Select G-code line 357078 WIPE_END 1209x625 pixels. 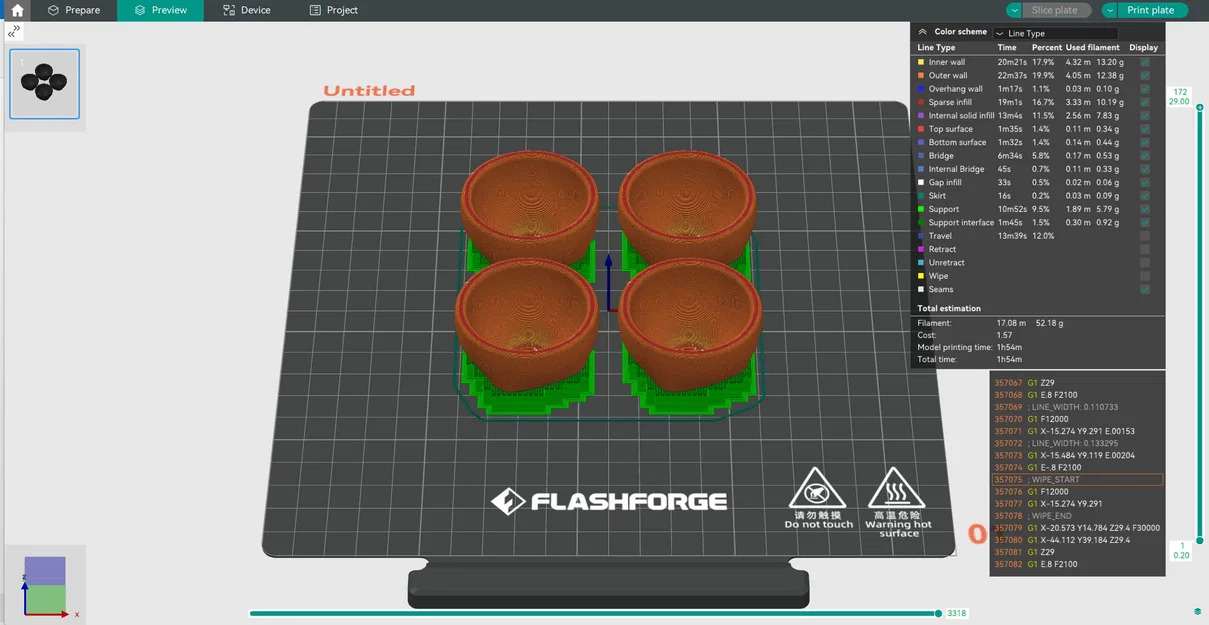point(1077,516)
